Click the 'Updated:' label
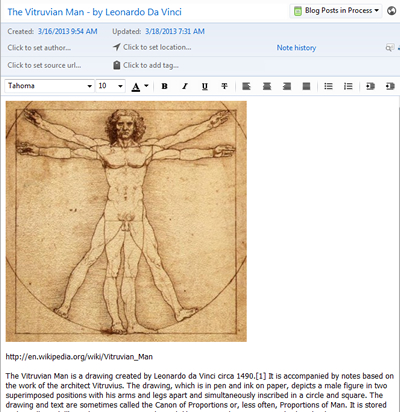Image resolution: width=400 pixels, height=412 pixels. pos(127,31)
